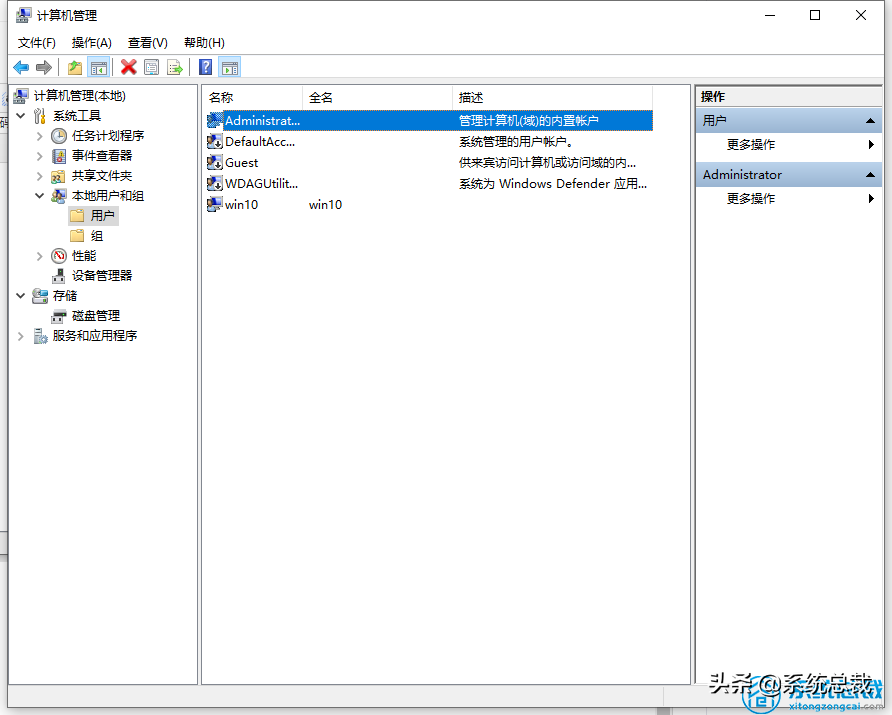Toggle the console tree visibility icon
Viewport: 892px width, 715px height.
click(x=100, y=66)
